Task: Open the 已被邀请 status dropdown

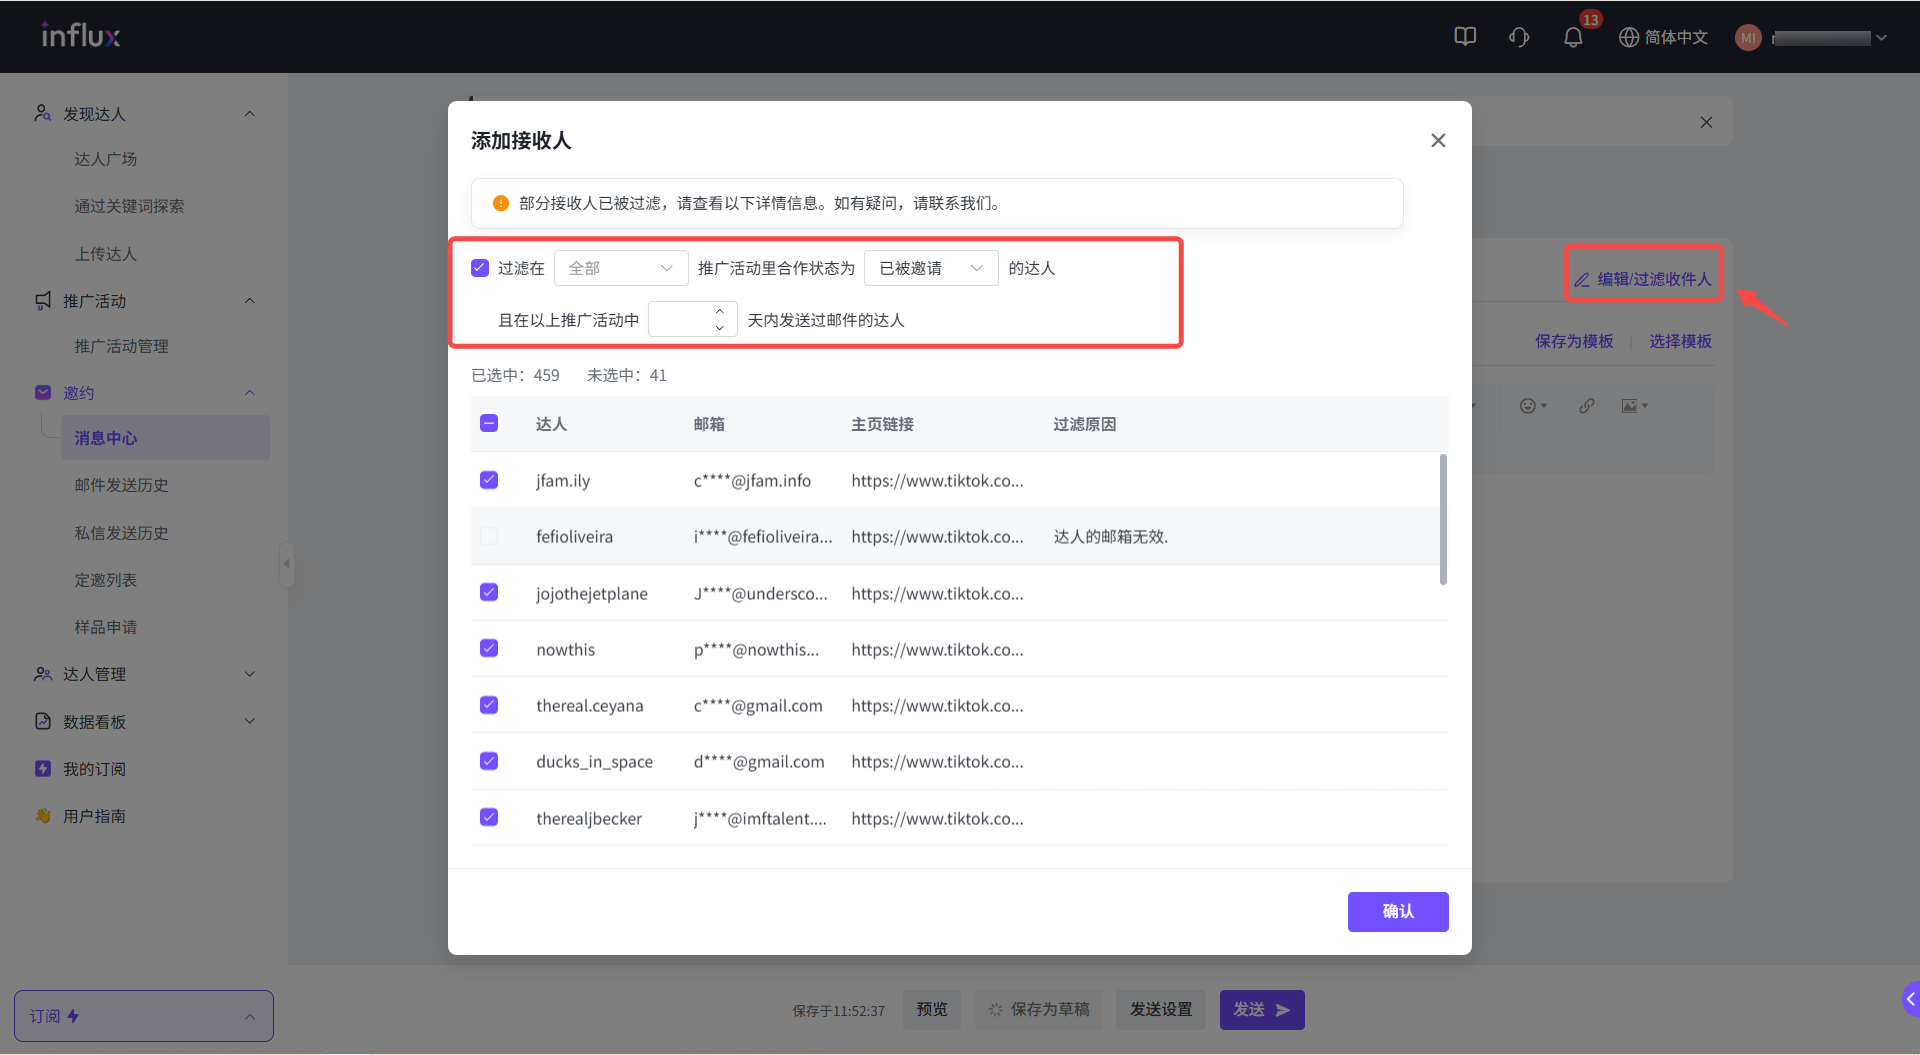Action: pos(930,268)
